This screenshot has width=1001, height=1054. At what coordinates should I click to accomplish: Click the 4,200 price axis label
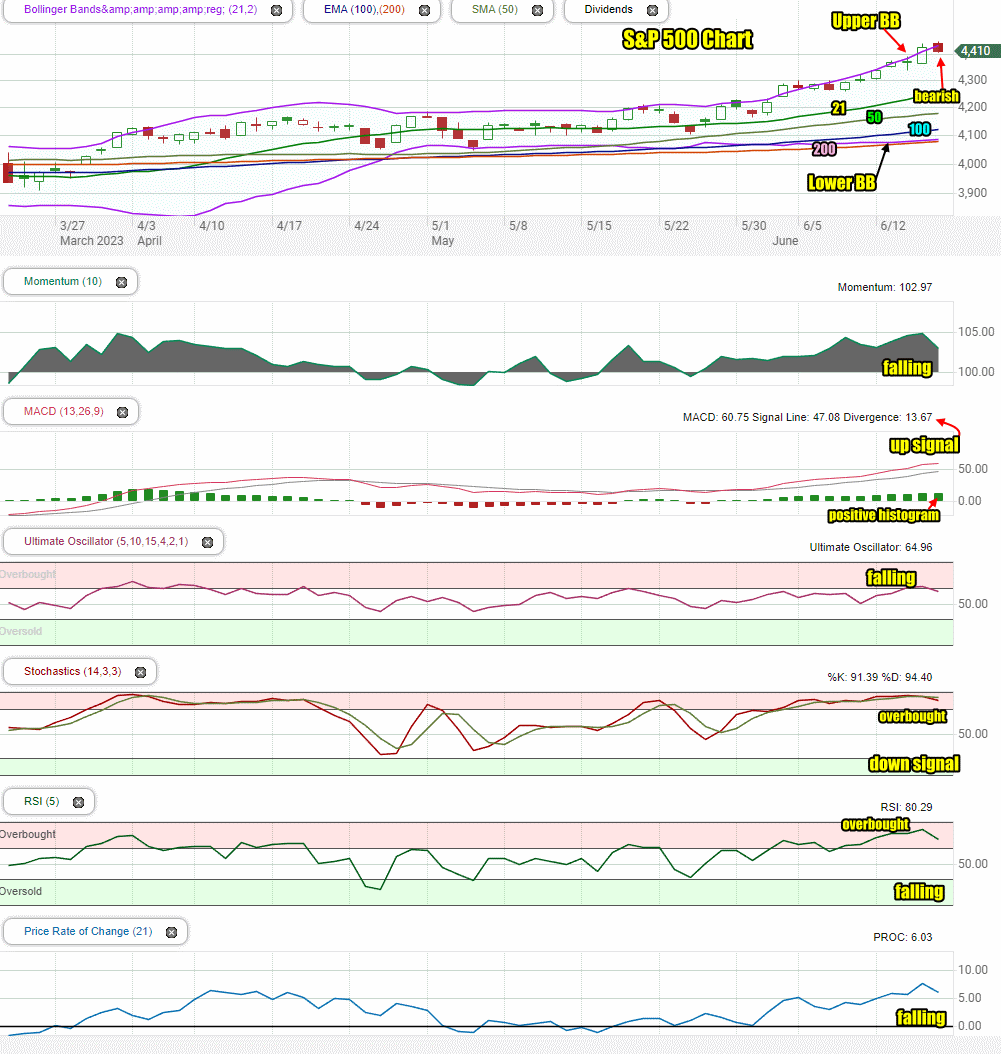[x=973, y=107]
